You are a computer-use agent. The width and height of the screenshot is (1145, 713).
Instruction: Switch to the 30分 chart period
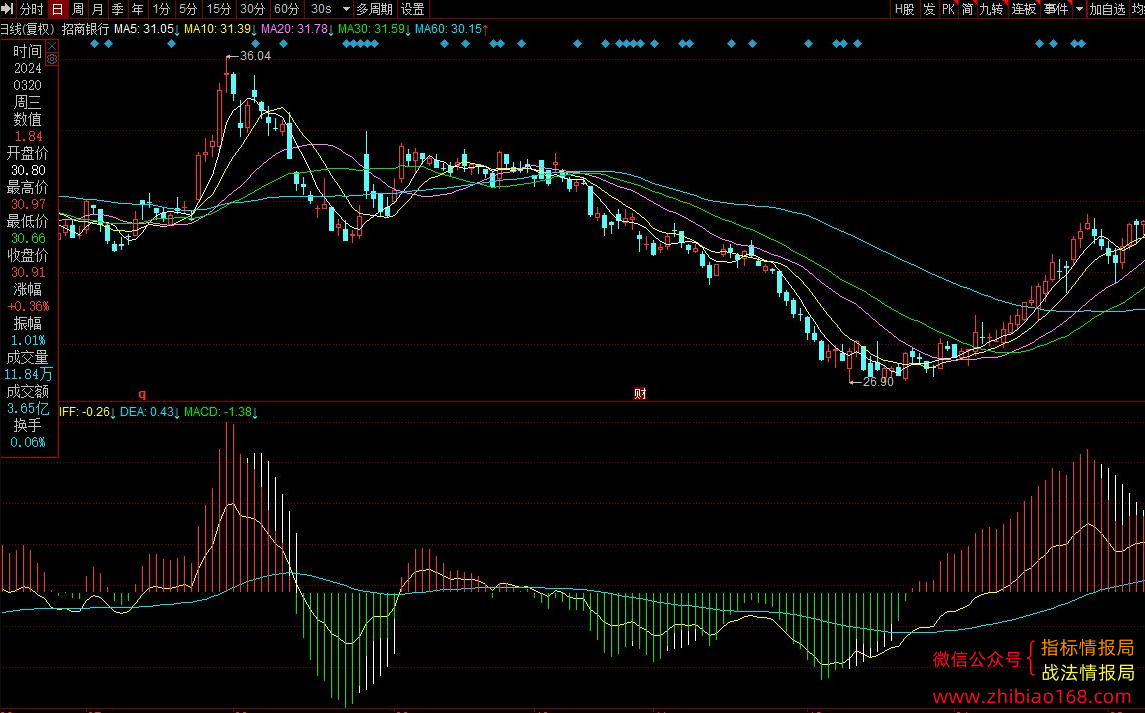coord(253,9)
